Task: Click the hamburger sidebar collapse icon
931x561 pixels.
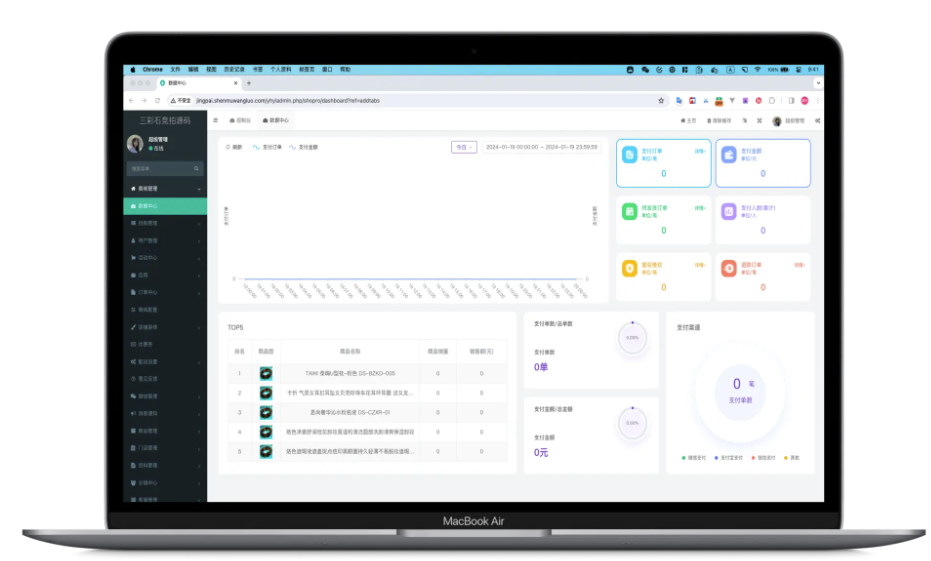Action: pyautogui.click(x=215, y=120)
